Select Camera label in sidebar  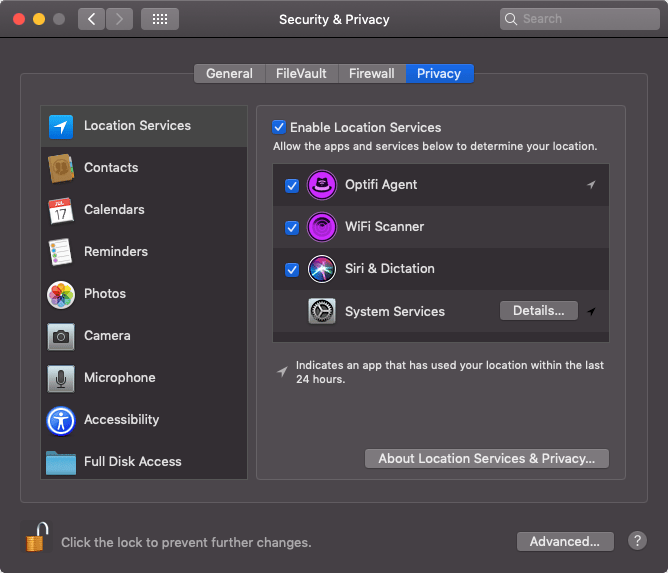pos(107,335)
